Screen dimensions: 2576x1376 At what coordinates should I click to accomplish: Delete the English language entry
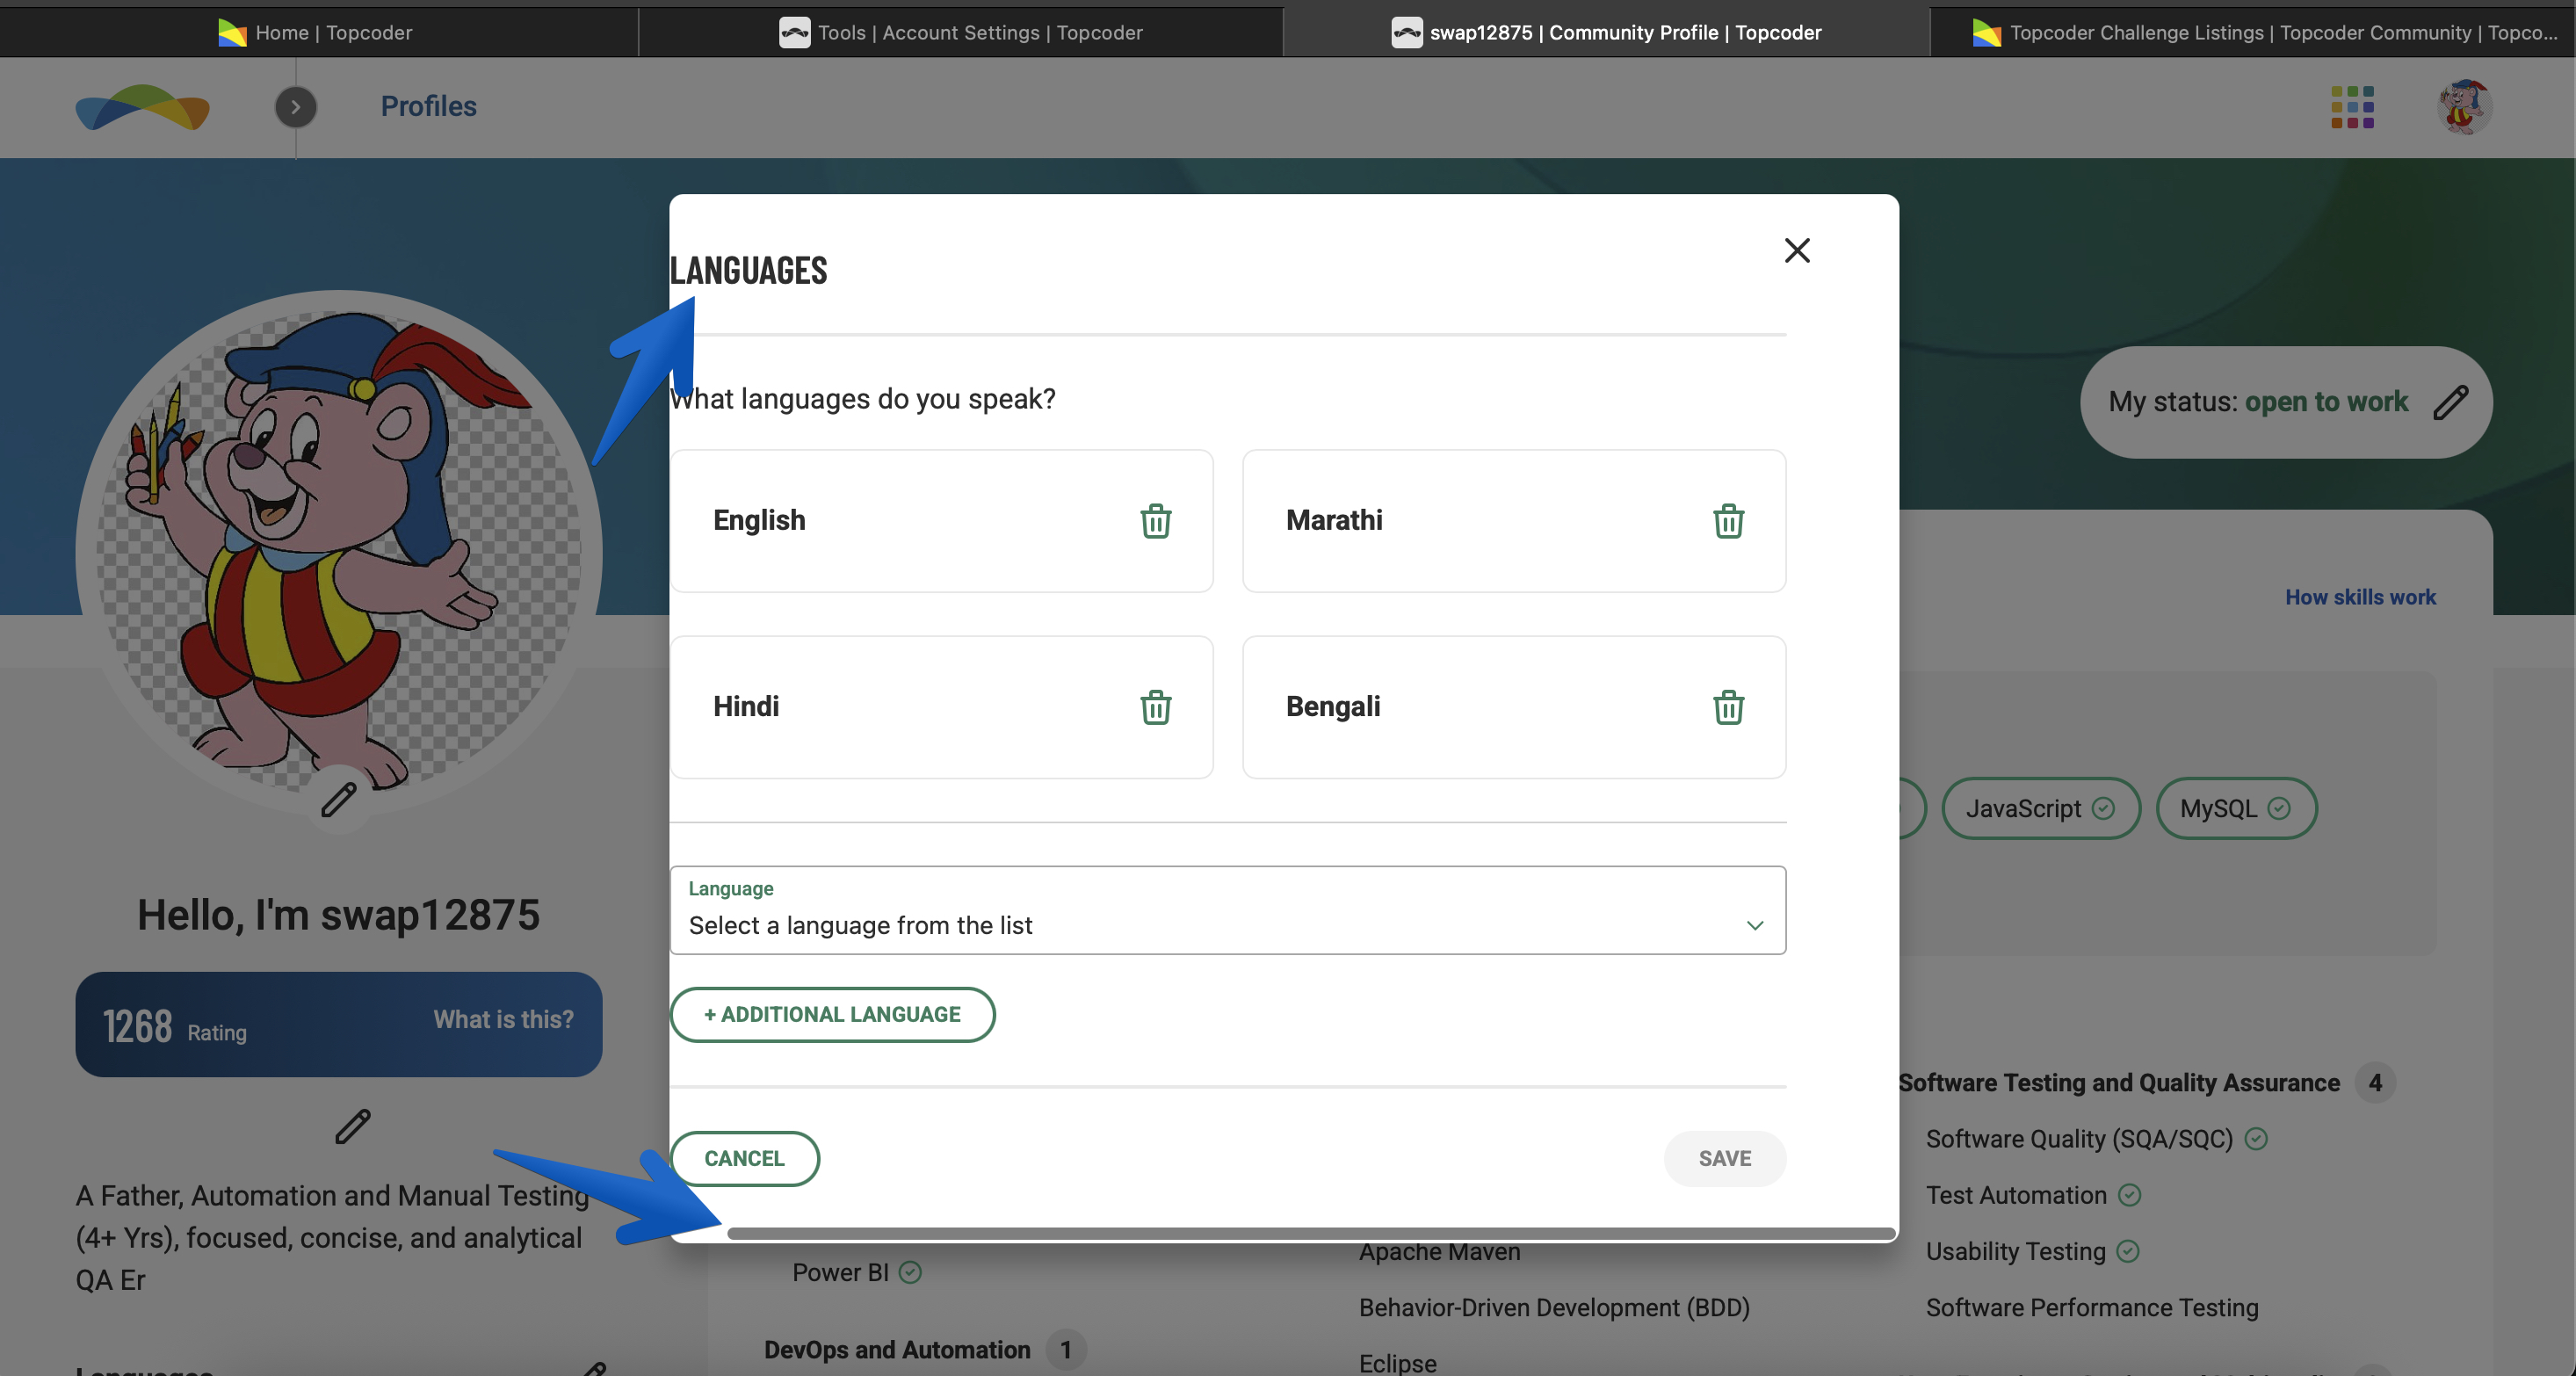pyautogui.click(x=1155, y=521)
